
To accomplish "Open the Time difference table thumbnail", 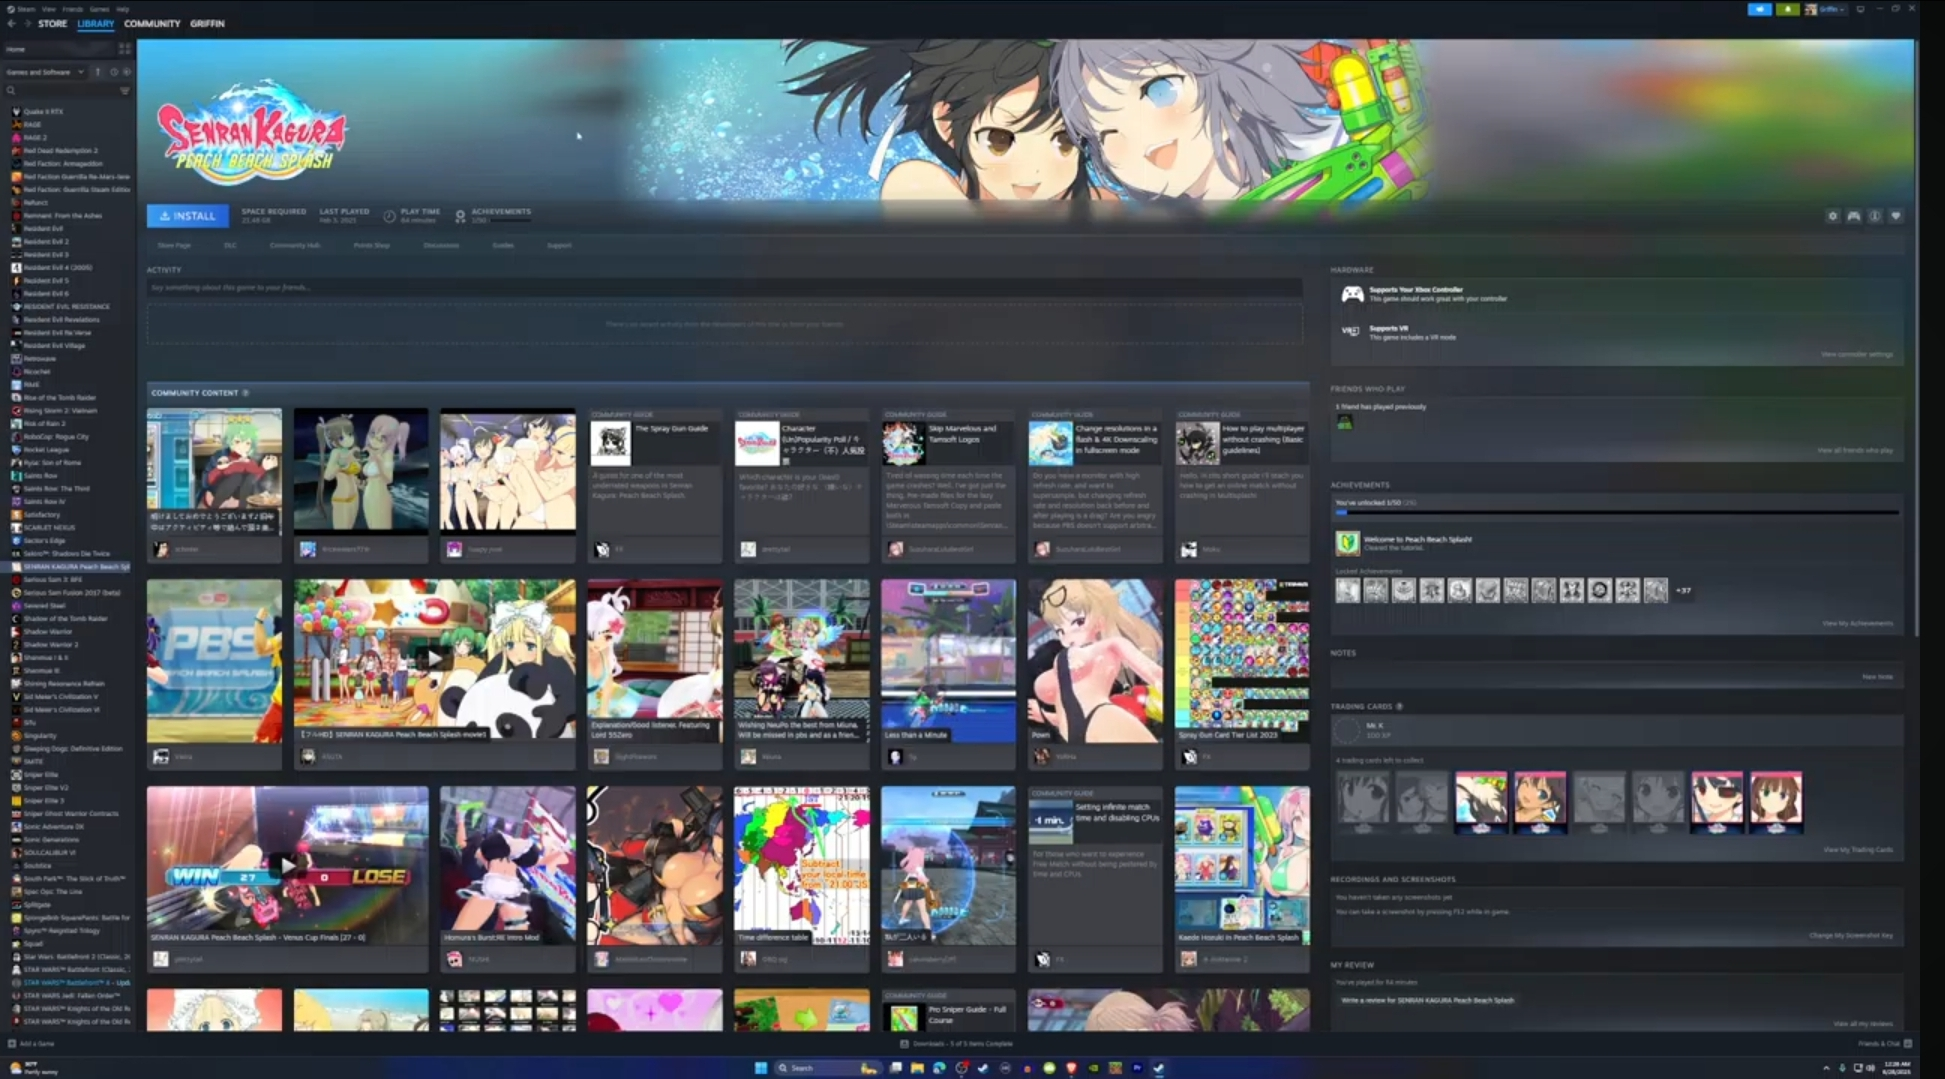I will pos(801,865).
